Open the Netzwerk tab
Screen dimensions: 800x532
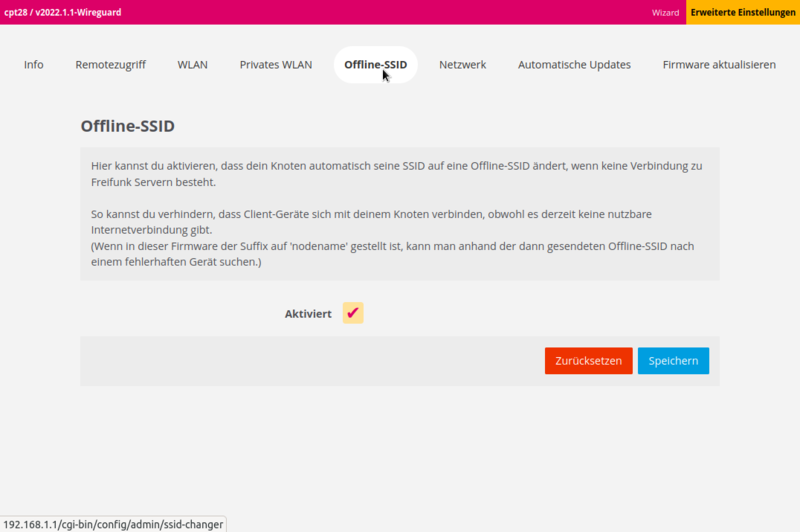click(462, 64)
